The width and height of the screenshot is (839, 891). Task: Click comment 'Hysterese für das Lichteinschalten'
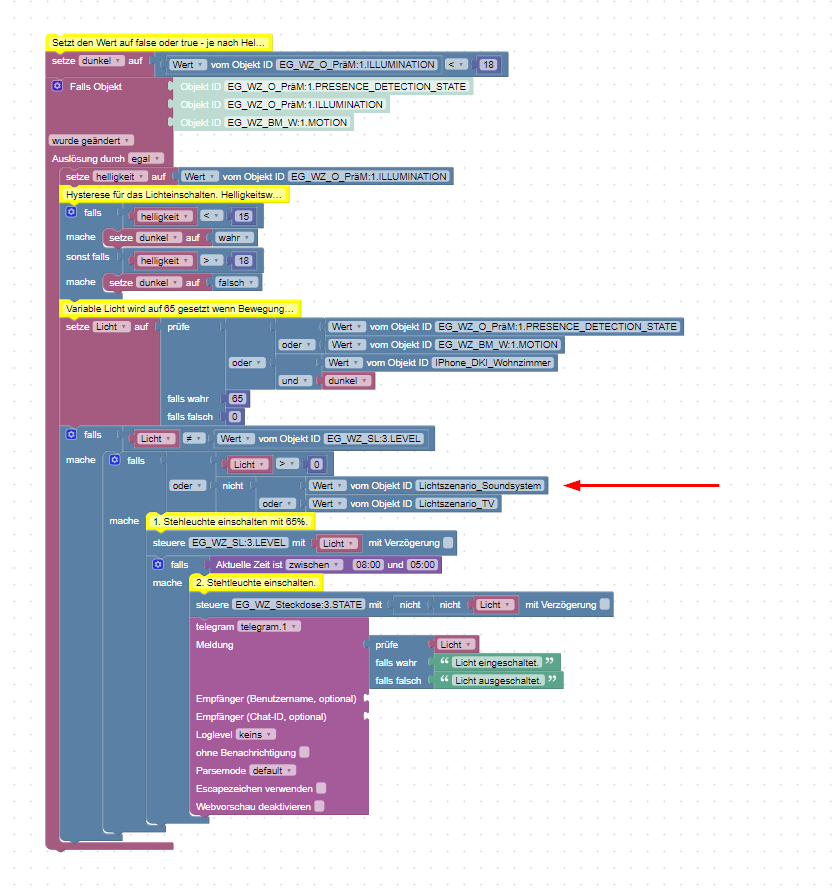point(174,195)
